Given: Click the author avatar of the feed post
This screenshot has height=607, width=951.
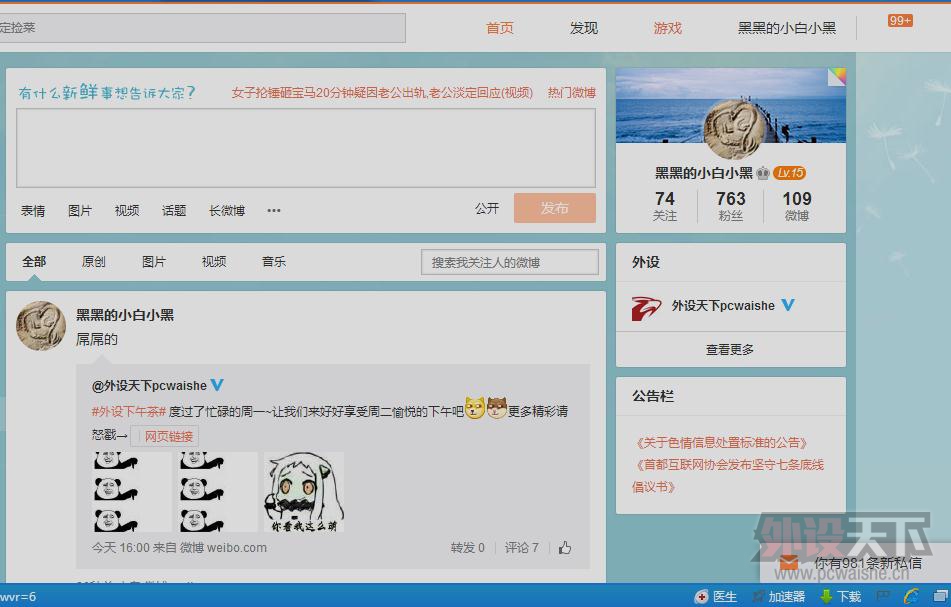Looking at the screenshot, I should (41, 326).
